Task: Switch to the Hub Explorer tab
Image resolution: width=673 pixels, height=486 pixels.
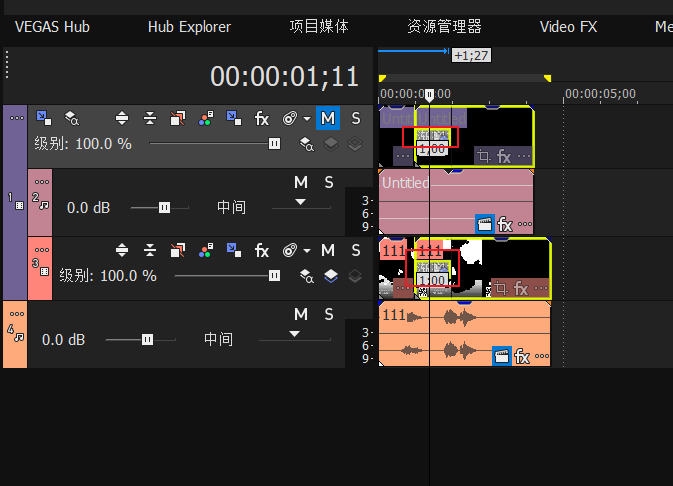Action: tap(189, 27)
